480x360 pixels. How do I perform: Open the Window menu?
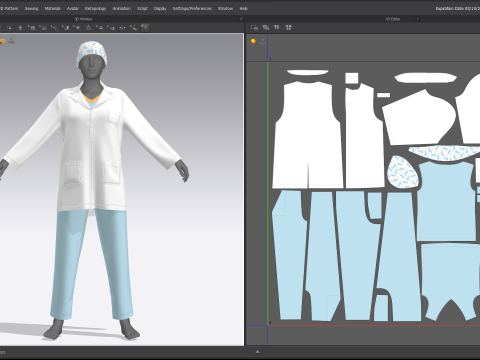tap(225, 8)
